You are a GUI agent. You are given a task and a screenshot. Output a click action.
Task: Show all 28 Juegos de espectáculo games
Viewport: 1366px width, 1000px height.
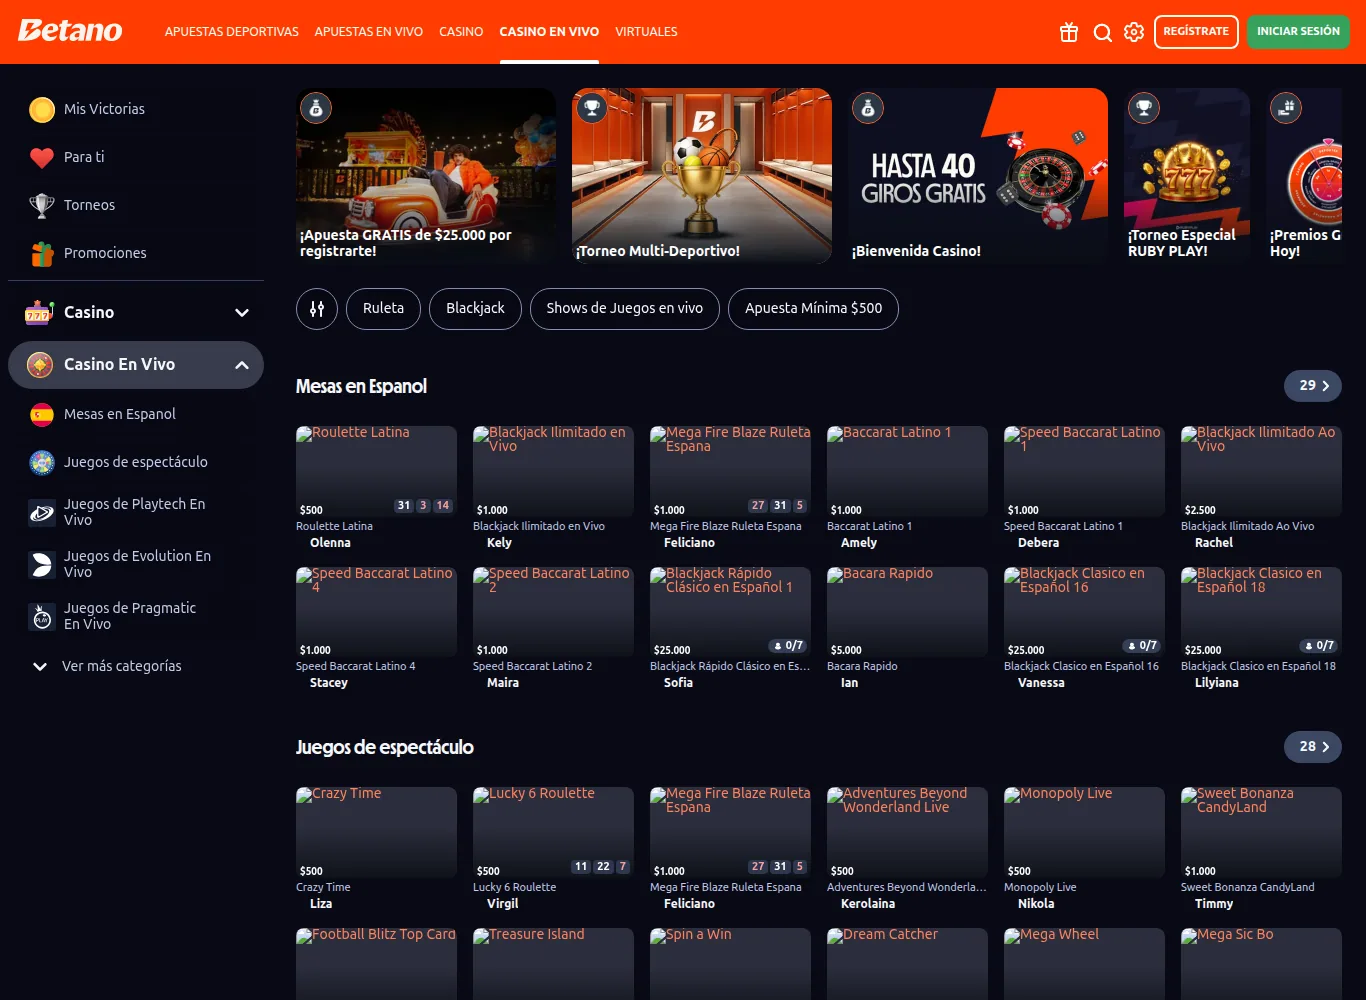tap(1313, 747)
